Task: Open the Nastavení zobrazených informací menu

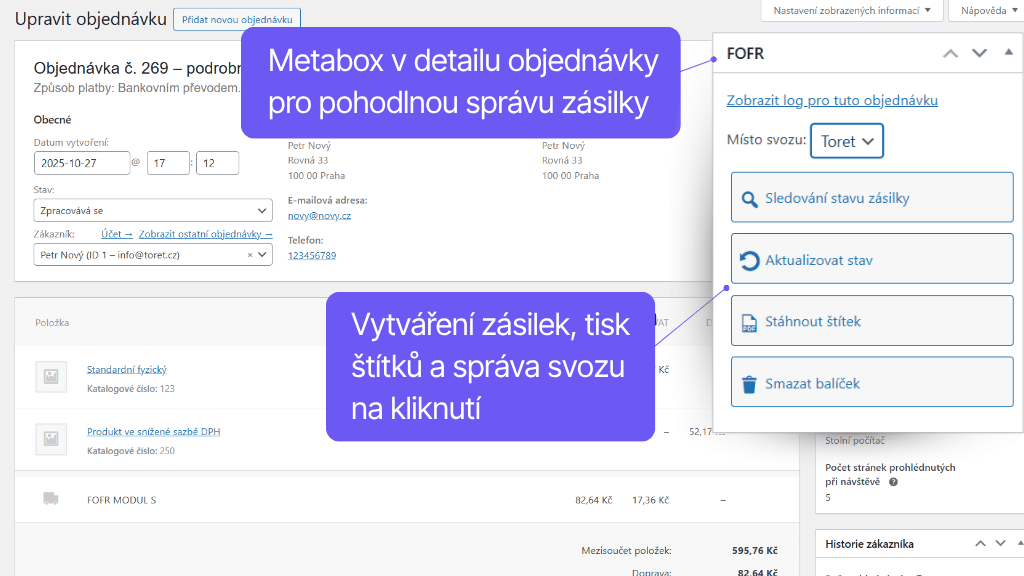Action: pyautogui.click(x=850, y=11)
